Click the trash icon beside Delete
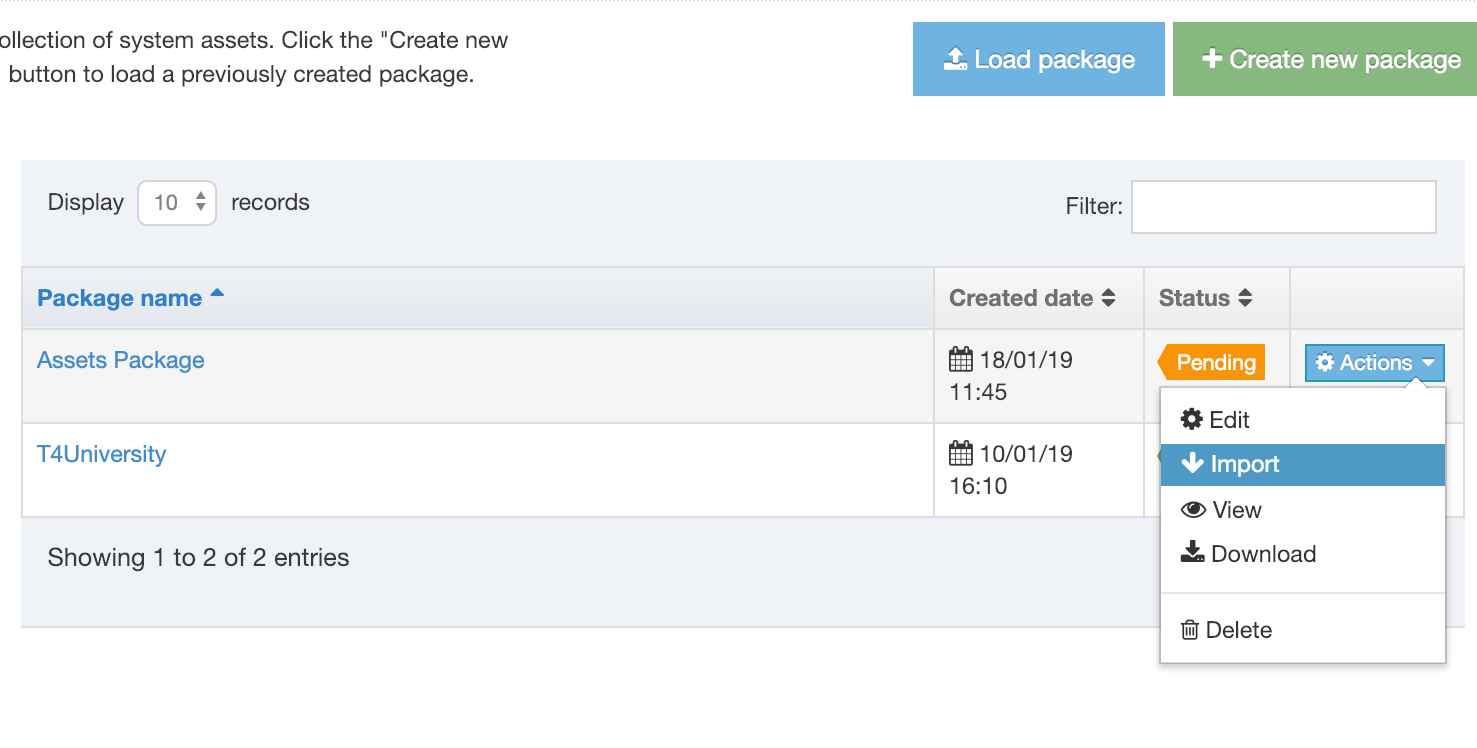The image size is (1477, 748). 1190,630
